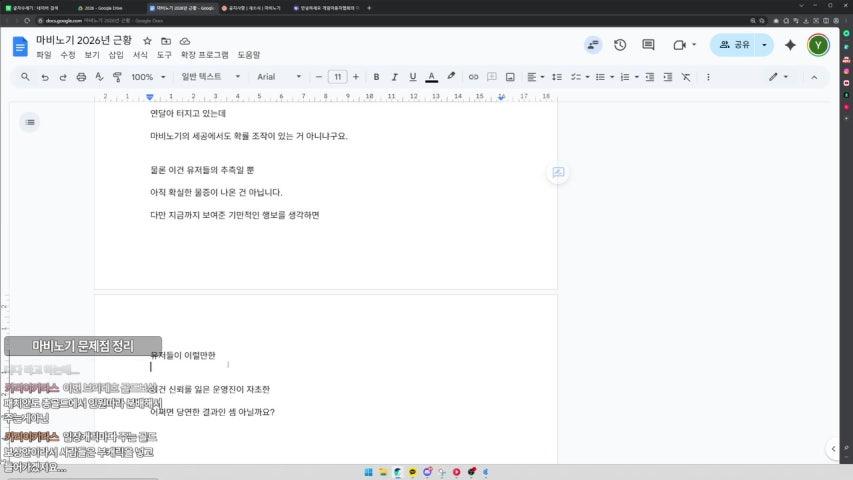This screenshot has width=853, height=480.
Task: Open the zoom 100% dropdown
Action: coord(148,77)
